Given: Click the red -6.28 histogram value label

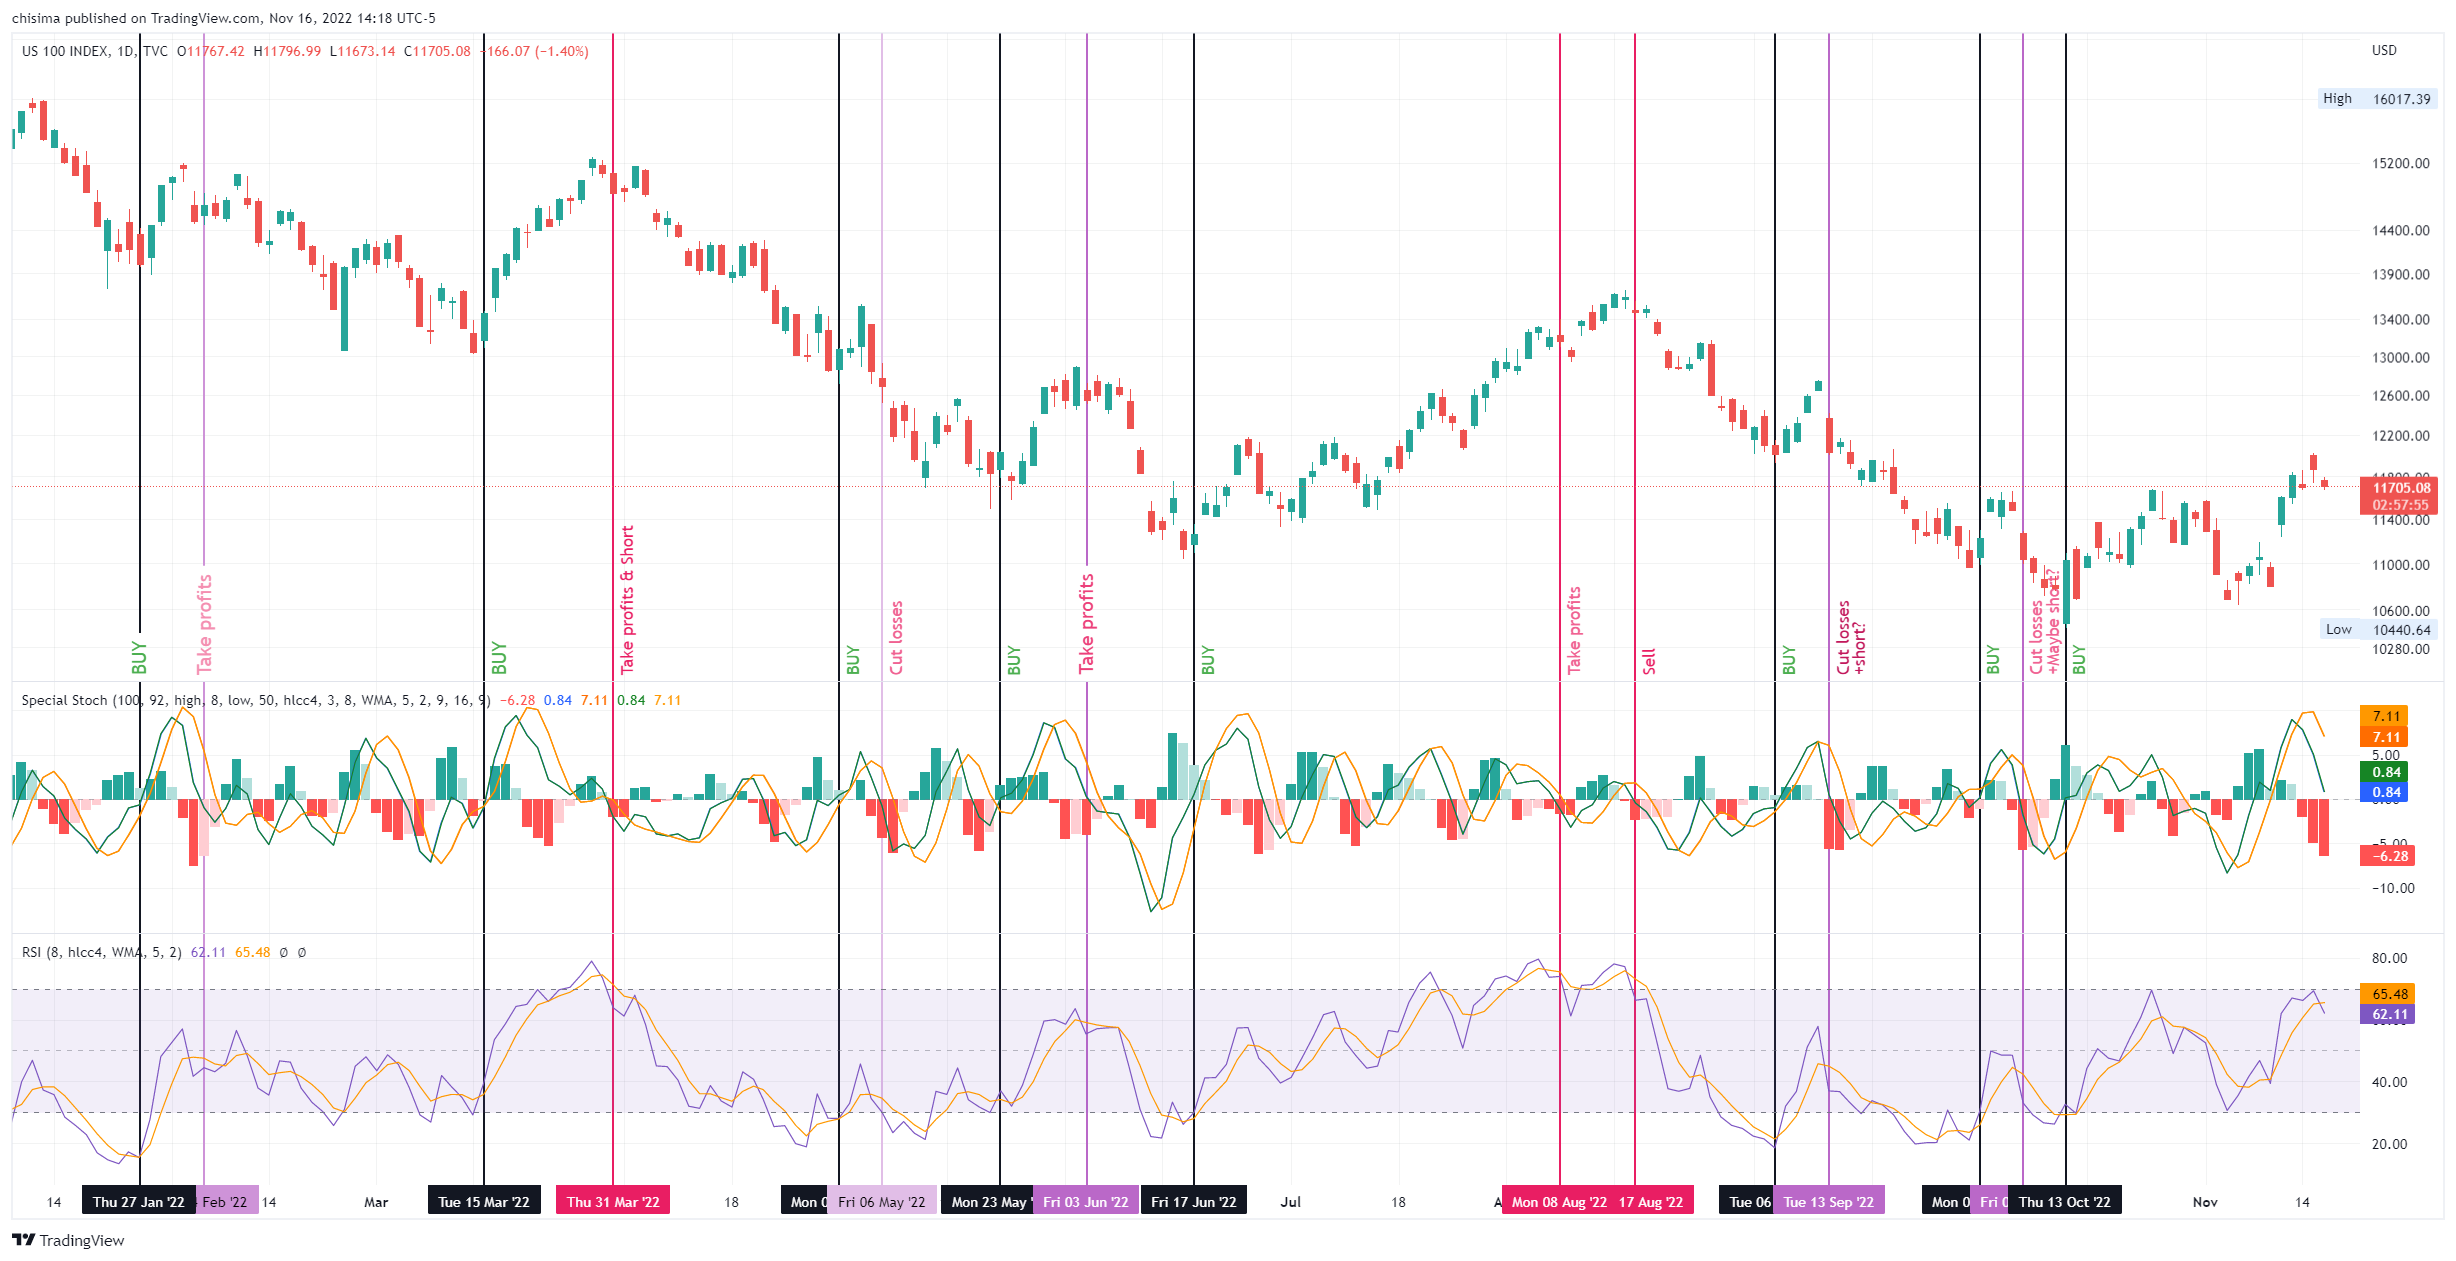Looking at the screenshot, I should point(2389,856).
